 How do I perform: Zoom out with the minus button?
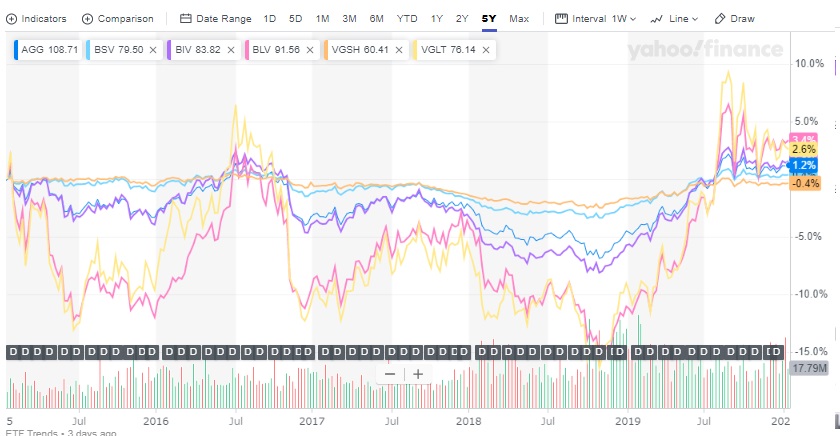390,374
